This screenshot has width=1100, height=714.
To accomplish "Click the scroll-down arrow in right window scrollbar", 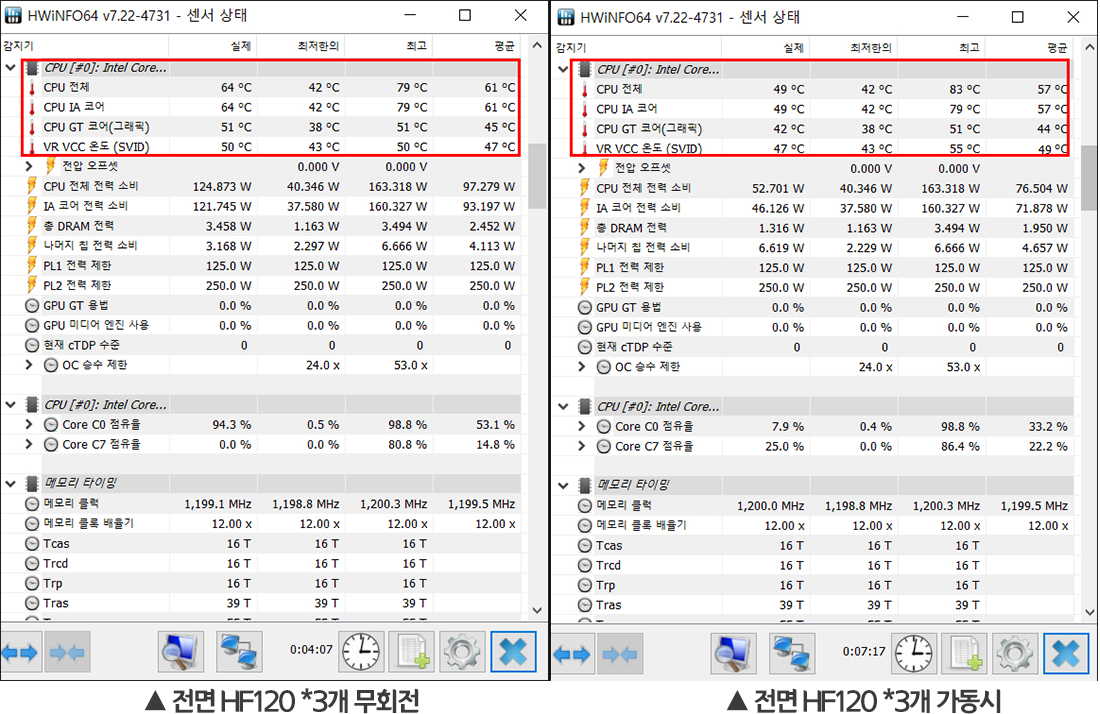I will click(1089, 612).
